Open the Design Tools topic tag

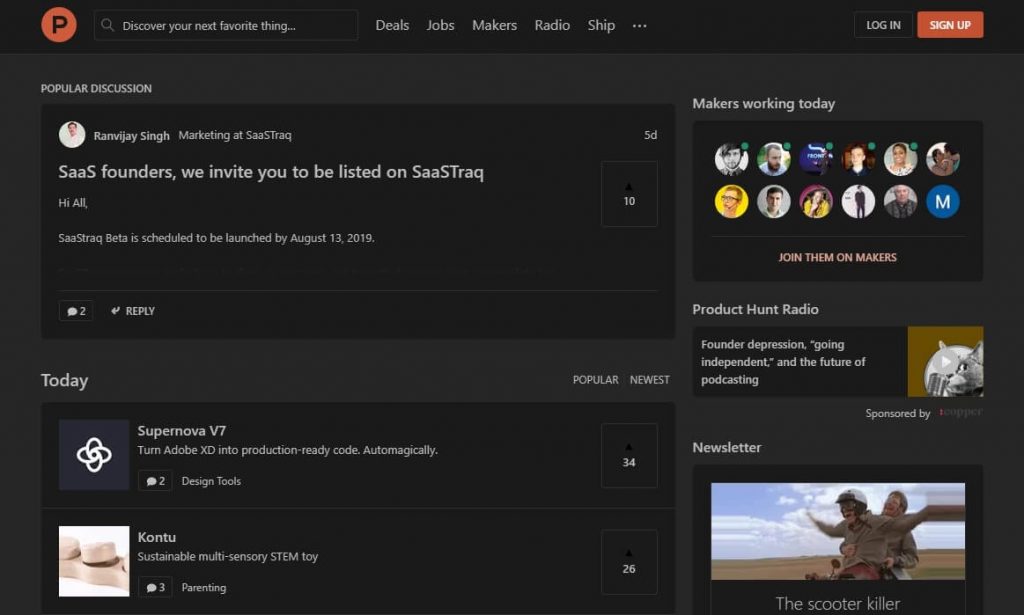coord(211,481)
